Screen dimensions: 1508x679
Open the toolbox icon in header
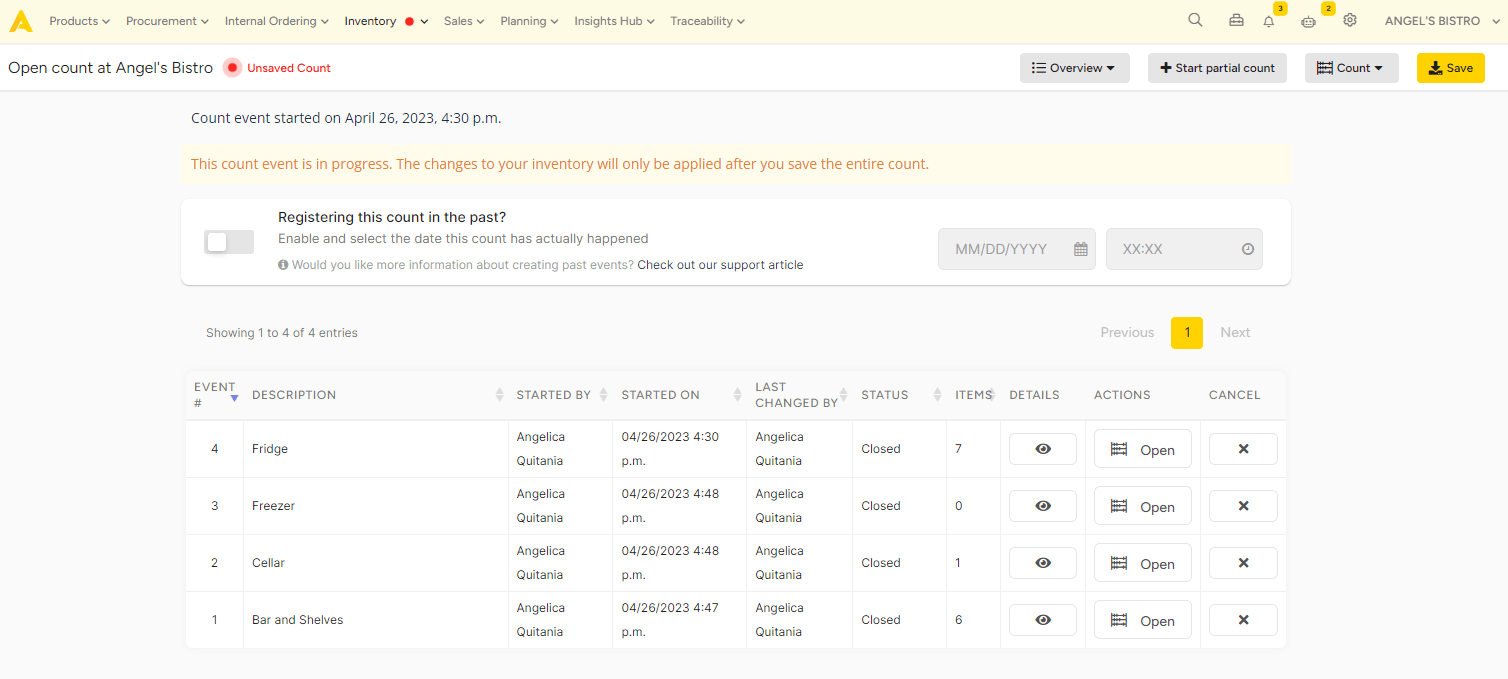[x=1237, y=21]
